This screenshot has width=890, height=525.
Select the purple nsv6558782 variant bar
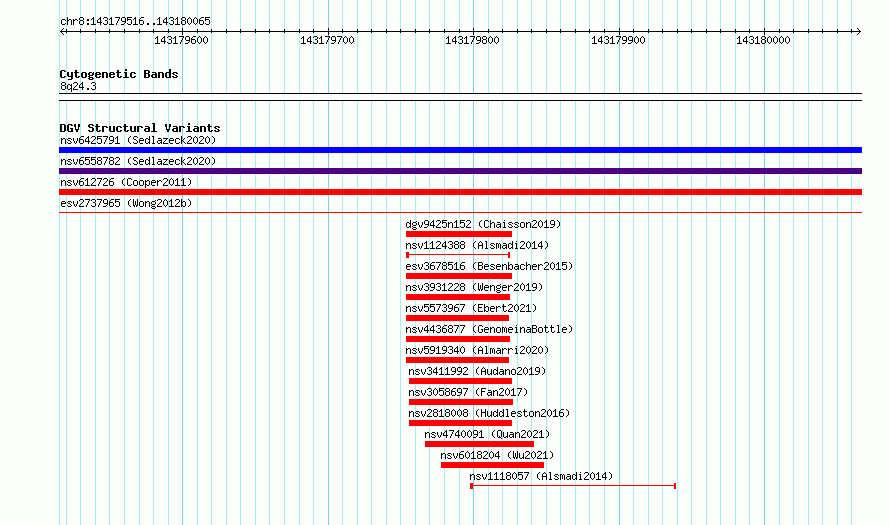click(460, 171)
